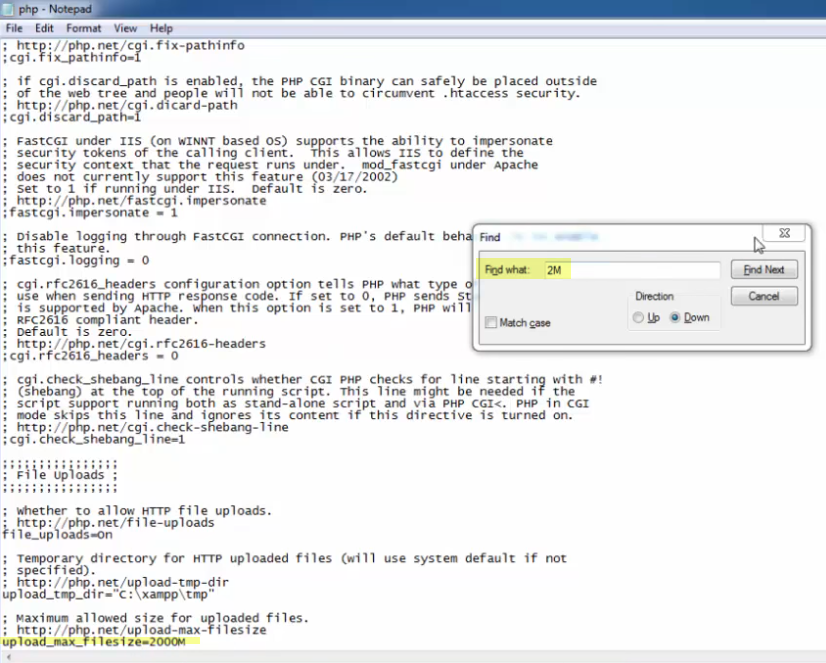Select the Down direction radio button
This screenshot has width=826, height=663.
pyautogui.click(x=675, y=318)
